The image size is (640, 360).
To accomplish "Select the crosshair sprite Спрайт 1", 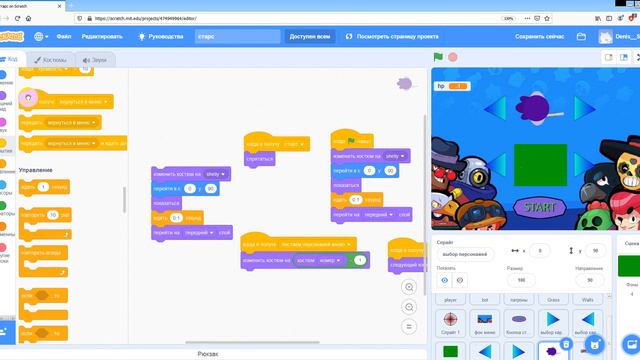I will 450,323.
